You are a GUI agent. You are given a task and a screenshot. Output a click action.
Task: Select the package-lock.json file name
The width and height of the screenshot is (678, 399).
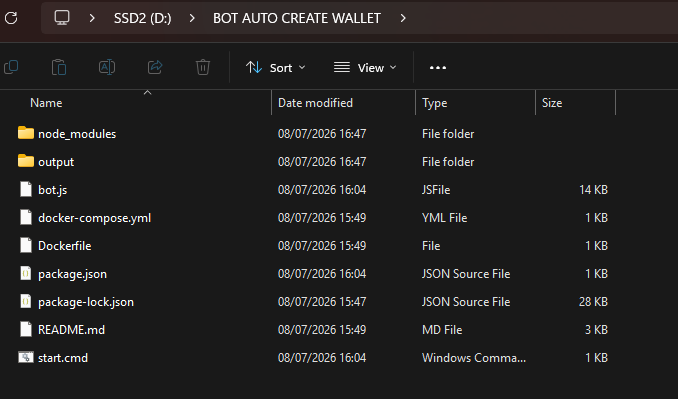tap(86, 302)
